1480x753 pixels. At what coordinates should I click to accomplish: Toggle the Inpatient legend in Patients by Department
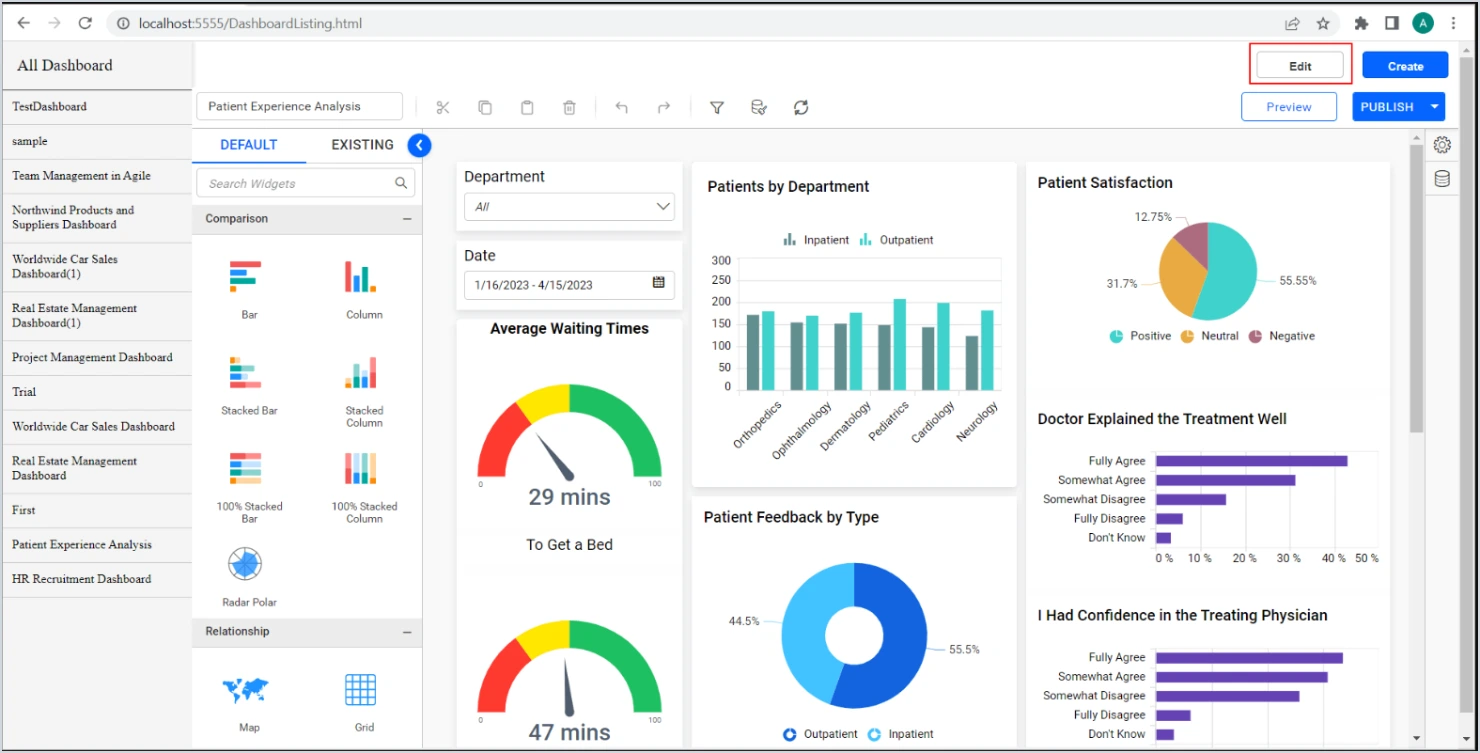816,240
